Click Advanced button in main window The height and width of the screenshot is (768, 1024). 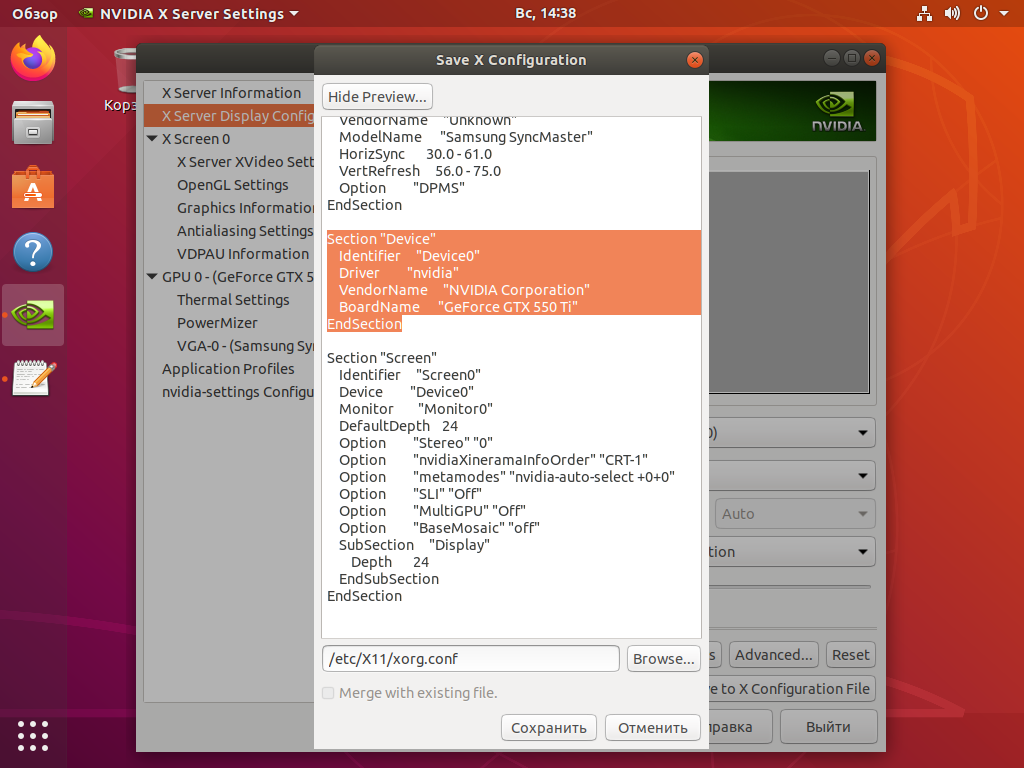774,655
